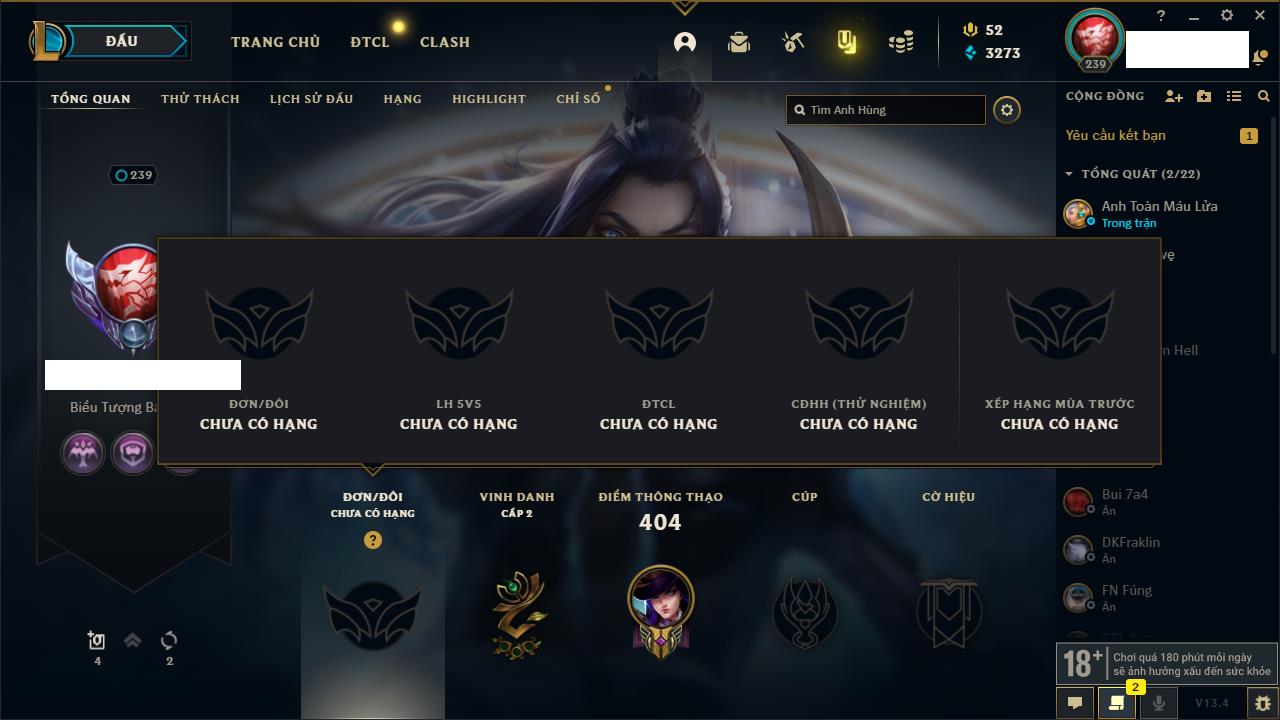
Task: Toggle the microphone mute button
Action: (1159, 703)
